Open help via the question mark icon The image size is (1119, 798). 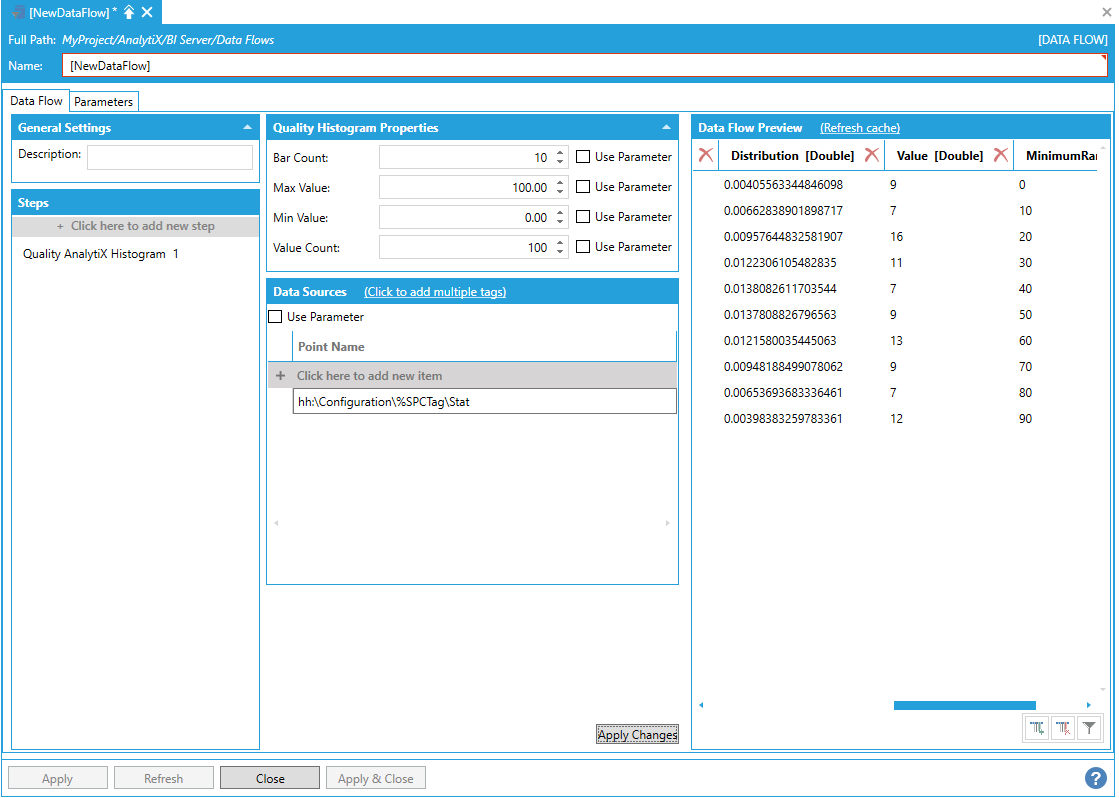point(1095,778)
